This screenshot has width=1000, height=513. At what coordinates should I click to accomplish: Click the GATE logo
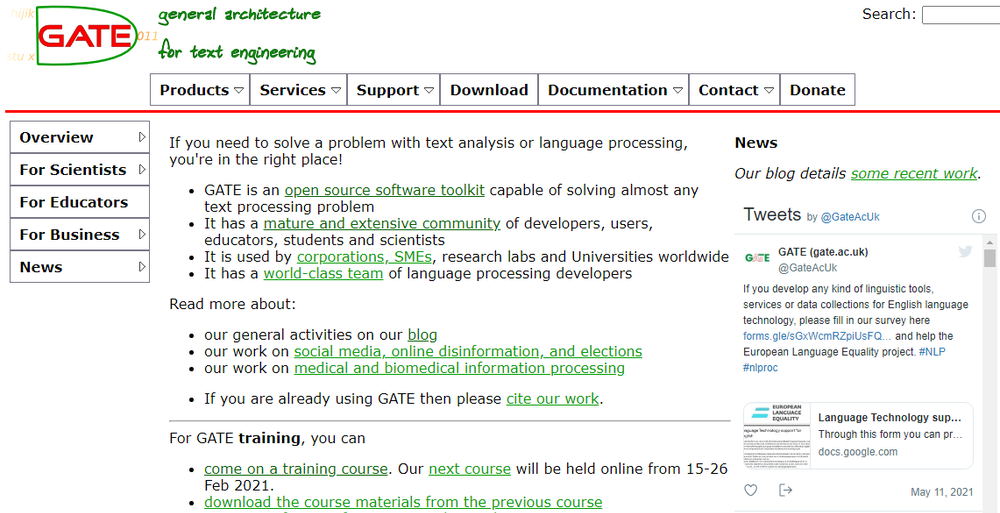coord(86,36)
